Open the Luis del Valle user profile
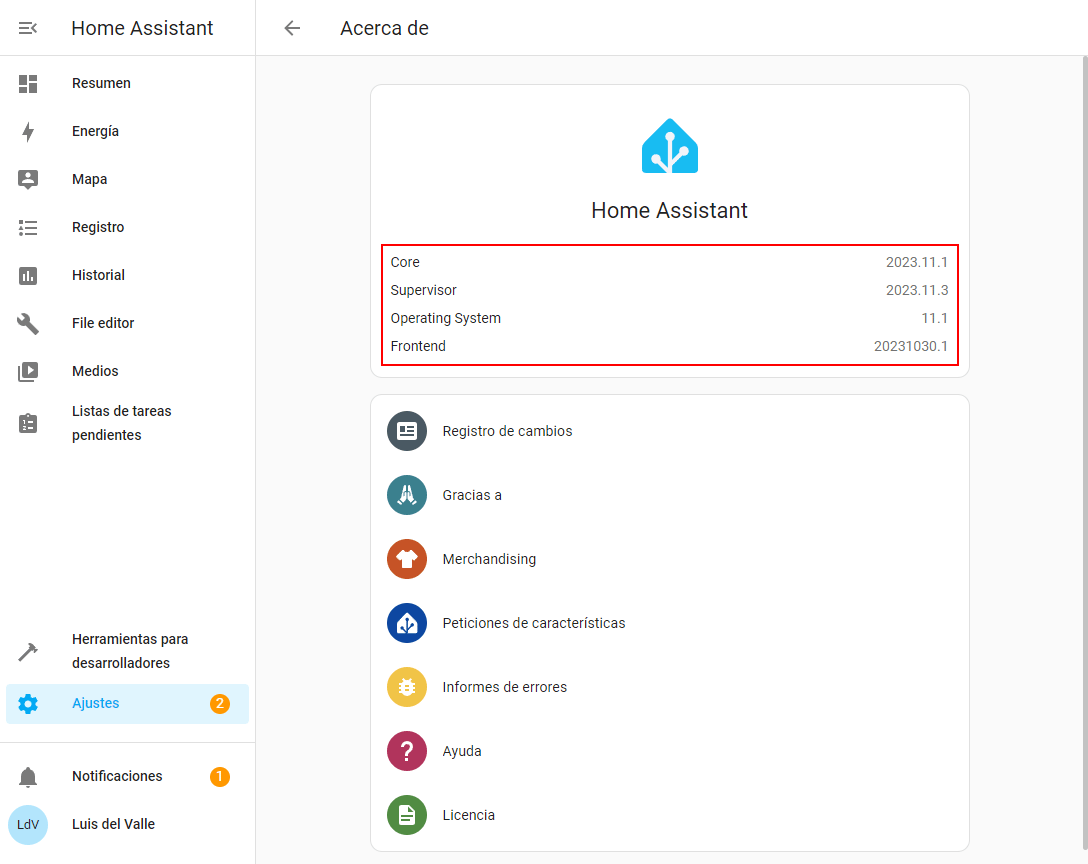1088x864 pixels. pos(113,825)
